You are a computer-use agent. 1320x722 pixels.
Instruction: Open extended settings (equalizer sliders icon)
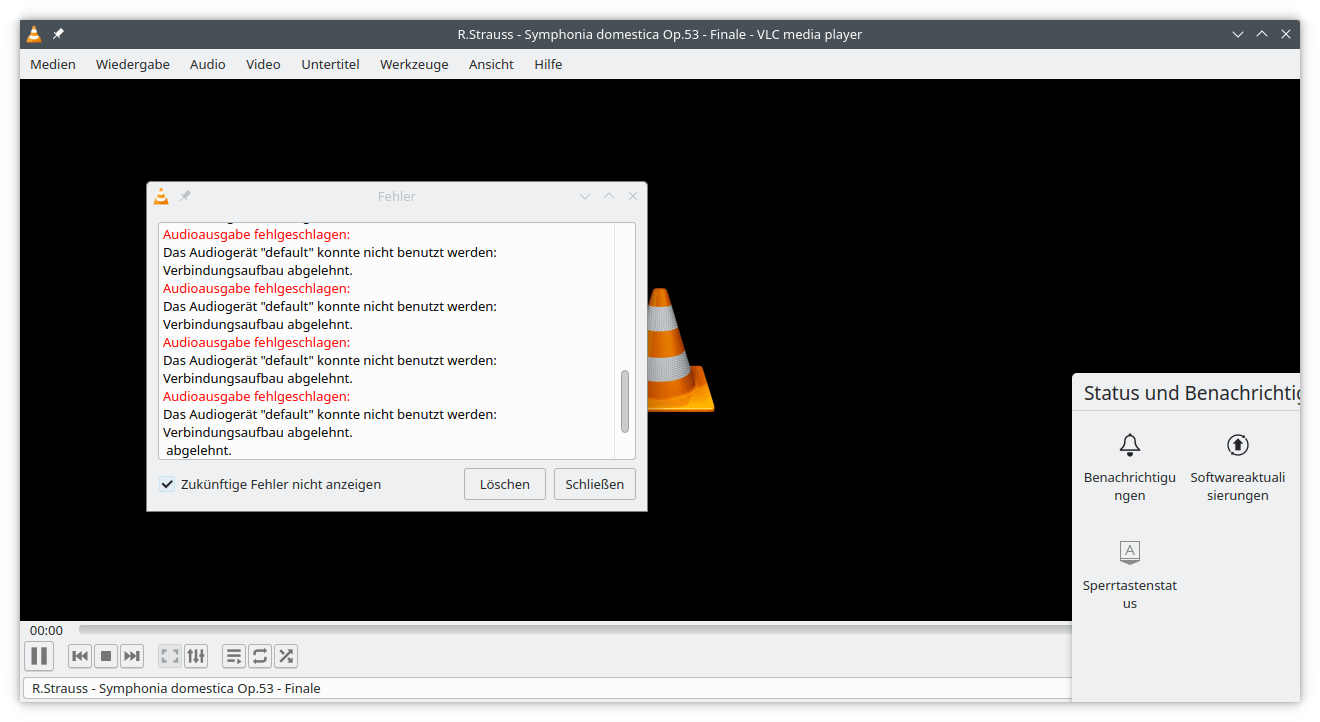point(196,656)
